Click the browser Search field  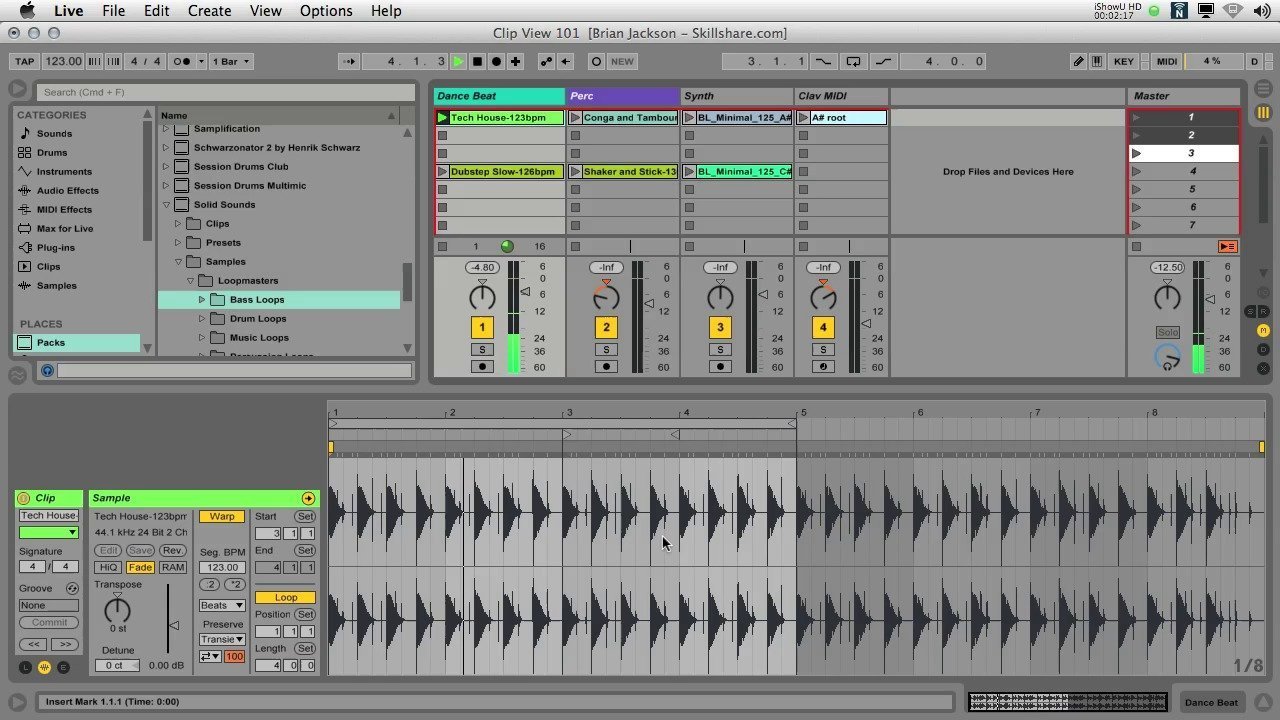point(226,92)
